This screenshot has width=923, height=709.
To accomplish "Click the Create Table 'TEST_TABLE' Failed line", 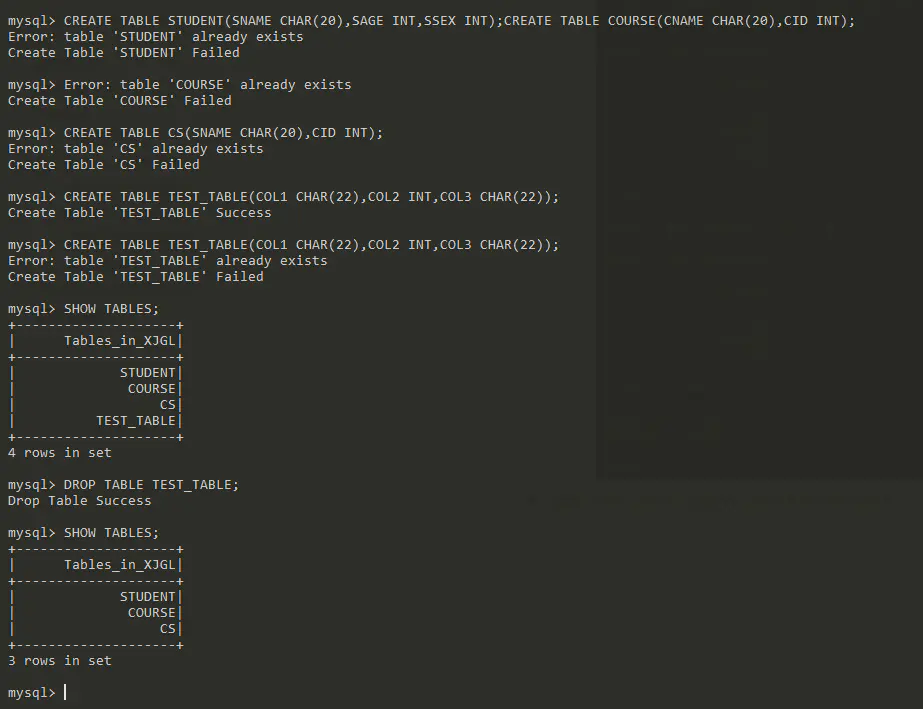I will [x=135, y=277].
